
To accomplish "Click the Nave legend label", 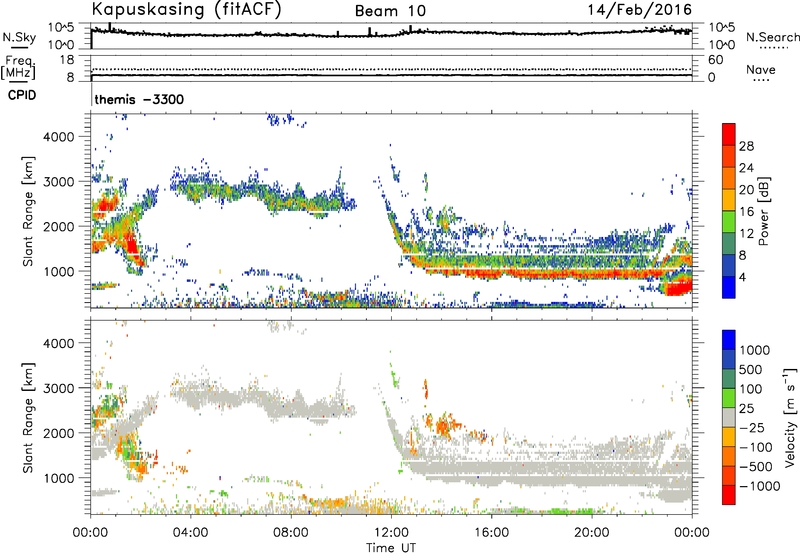I will (761, 69).
